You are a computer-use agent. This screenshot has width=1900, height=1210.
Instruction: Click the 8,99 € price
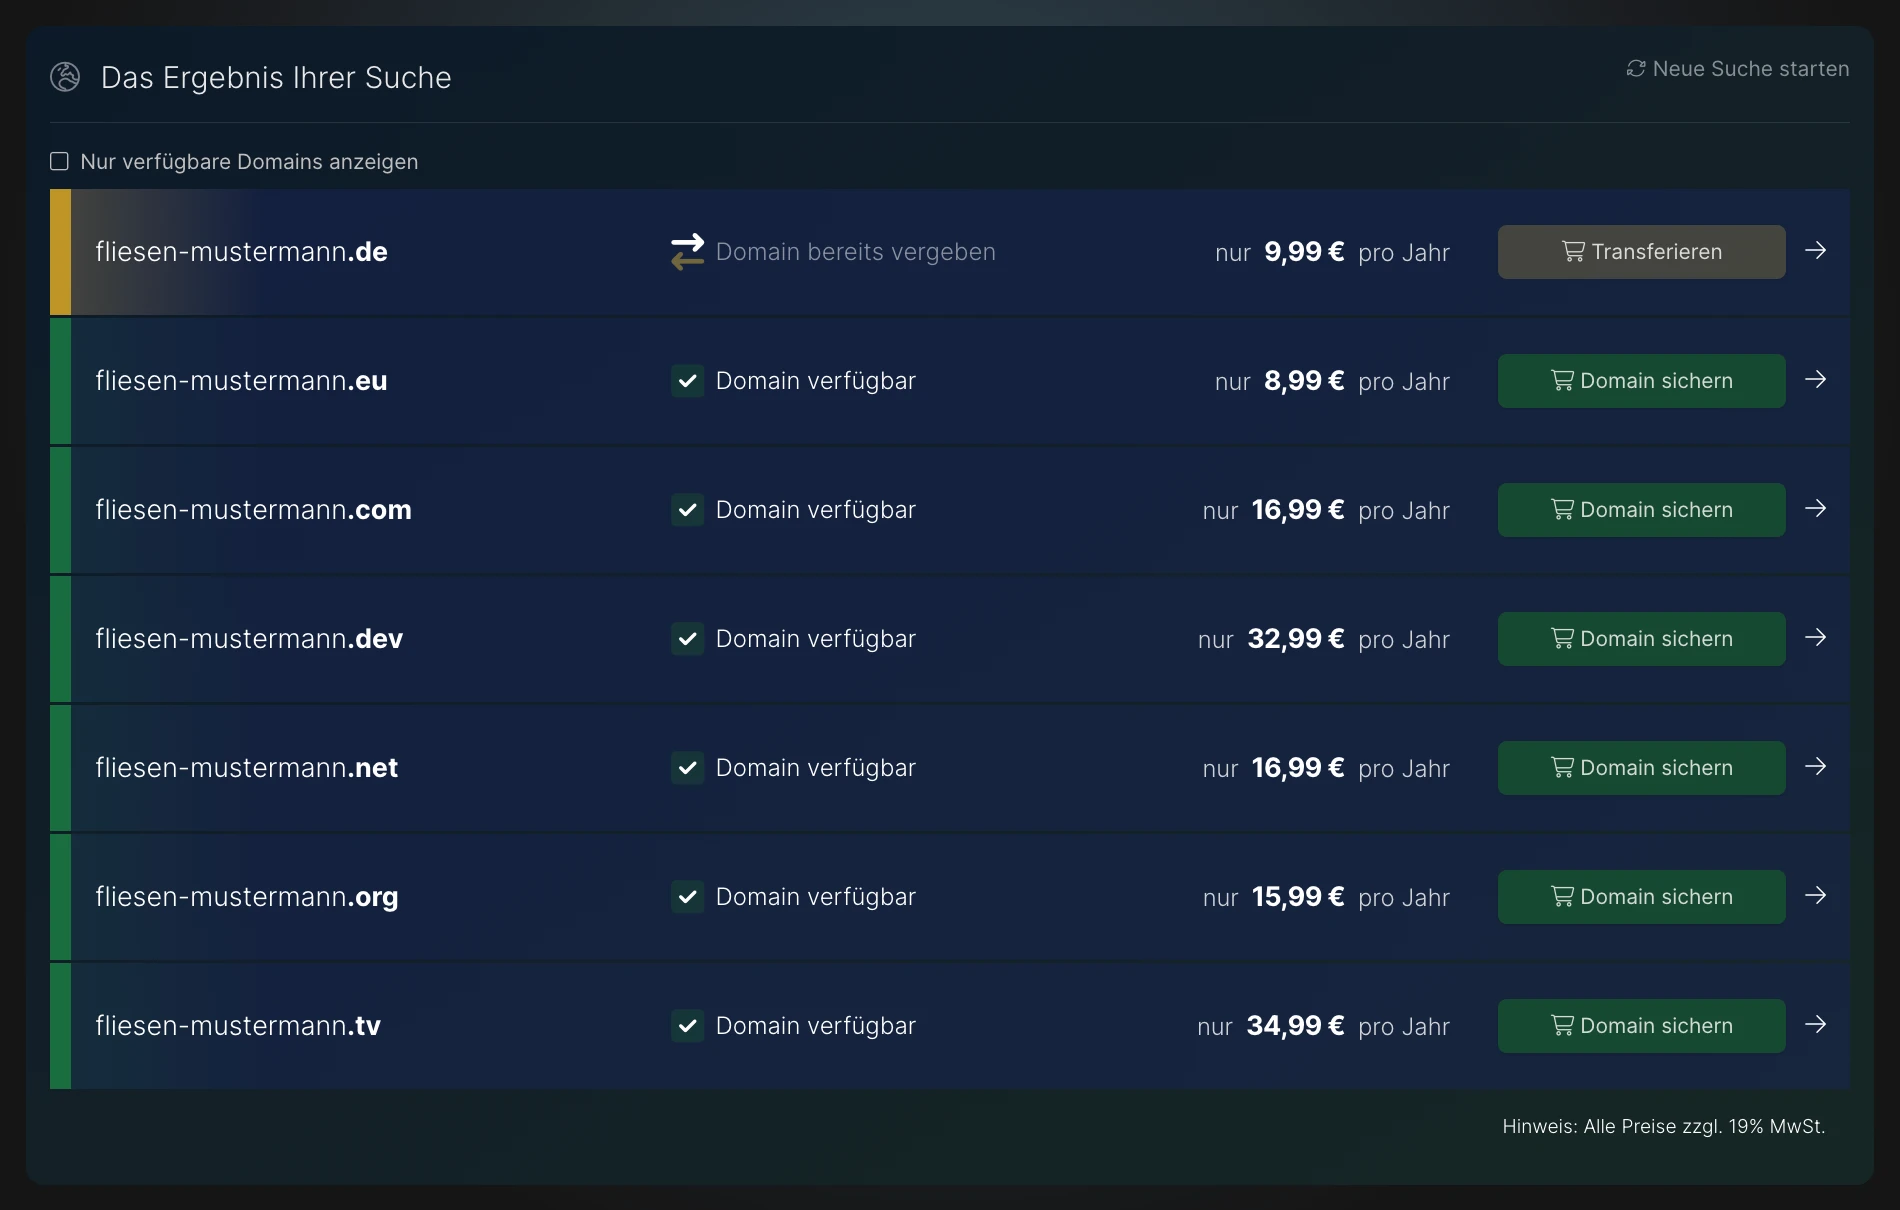1304,381
